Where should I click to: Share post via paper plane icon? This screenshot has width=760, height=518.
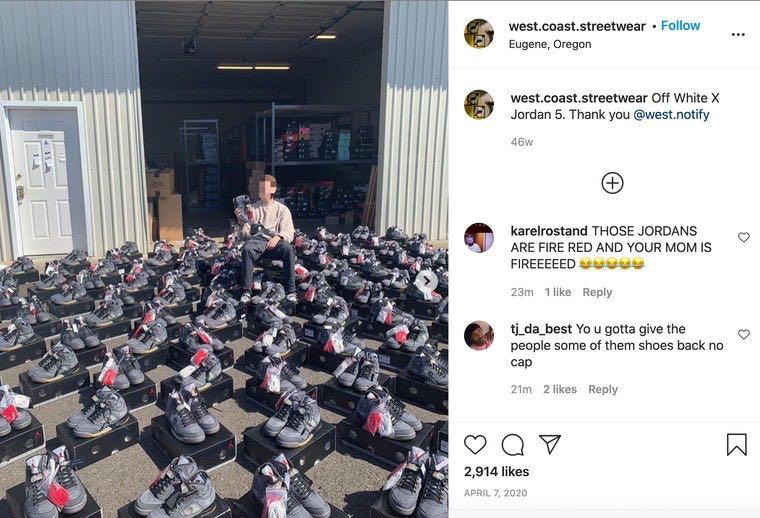coord(550,444)
